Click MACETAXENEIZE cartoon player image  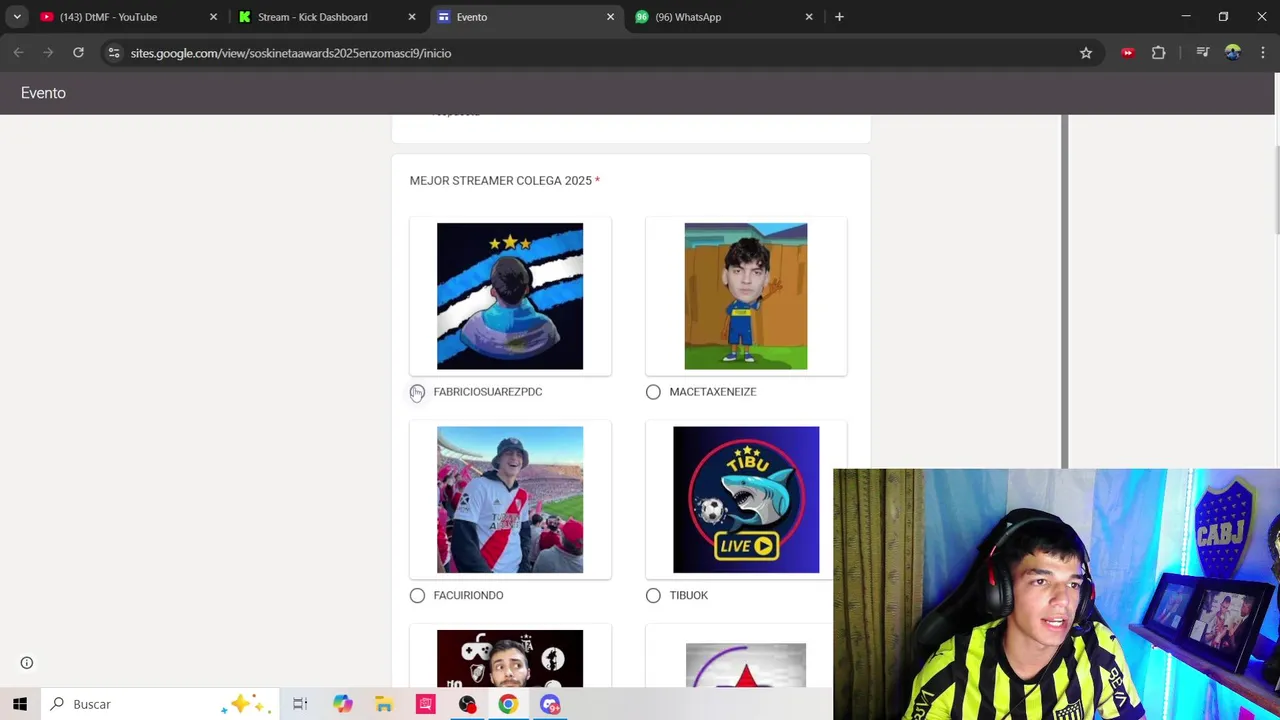746,296
